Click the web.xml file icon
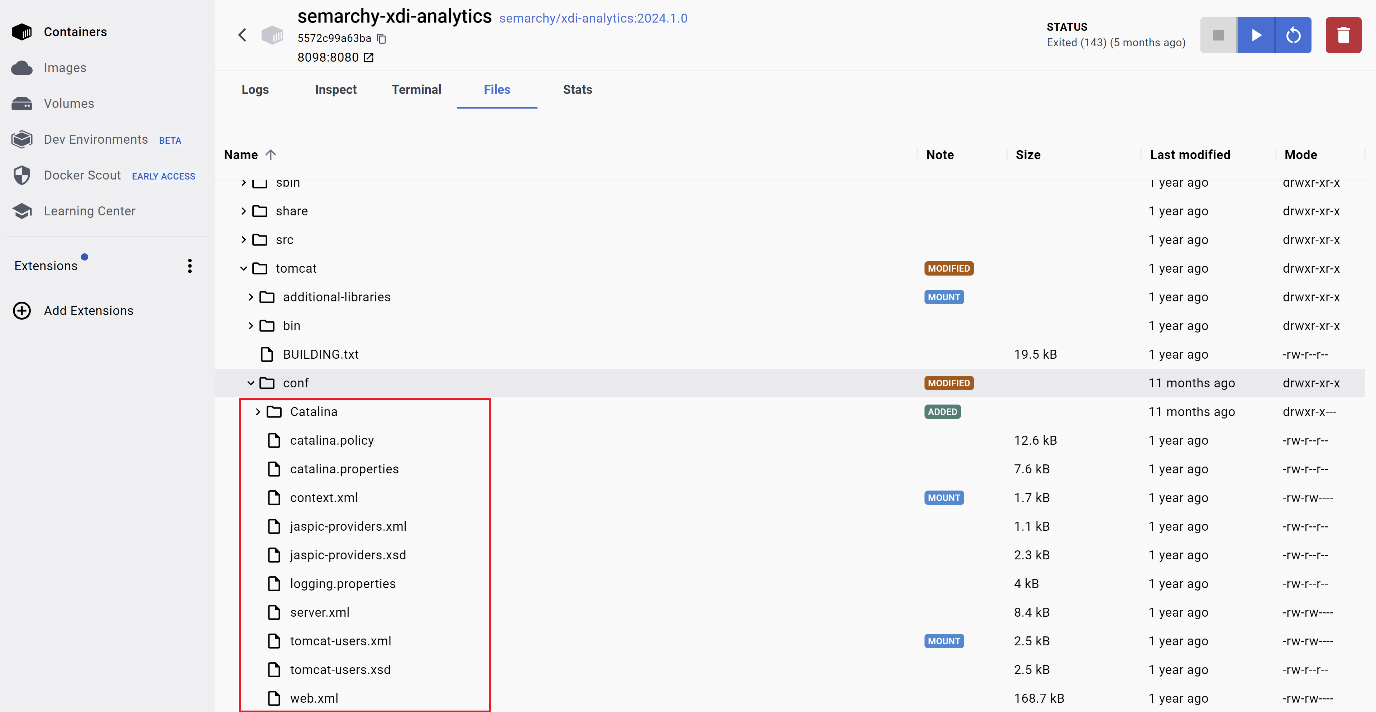Viewport: 1376px width, 712px height. click(274, 699)
